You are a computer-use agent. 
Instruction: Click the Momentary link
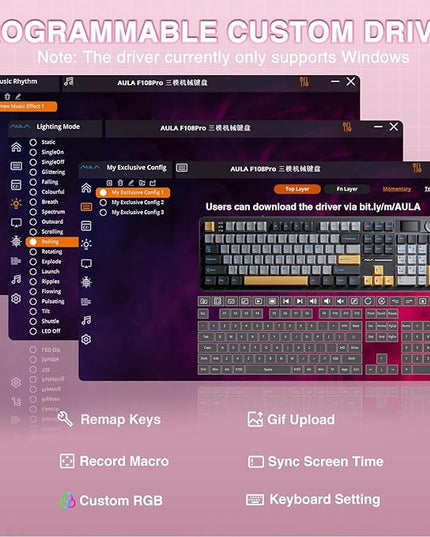pyautogui.click(x=396, y=189)
